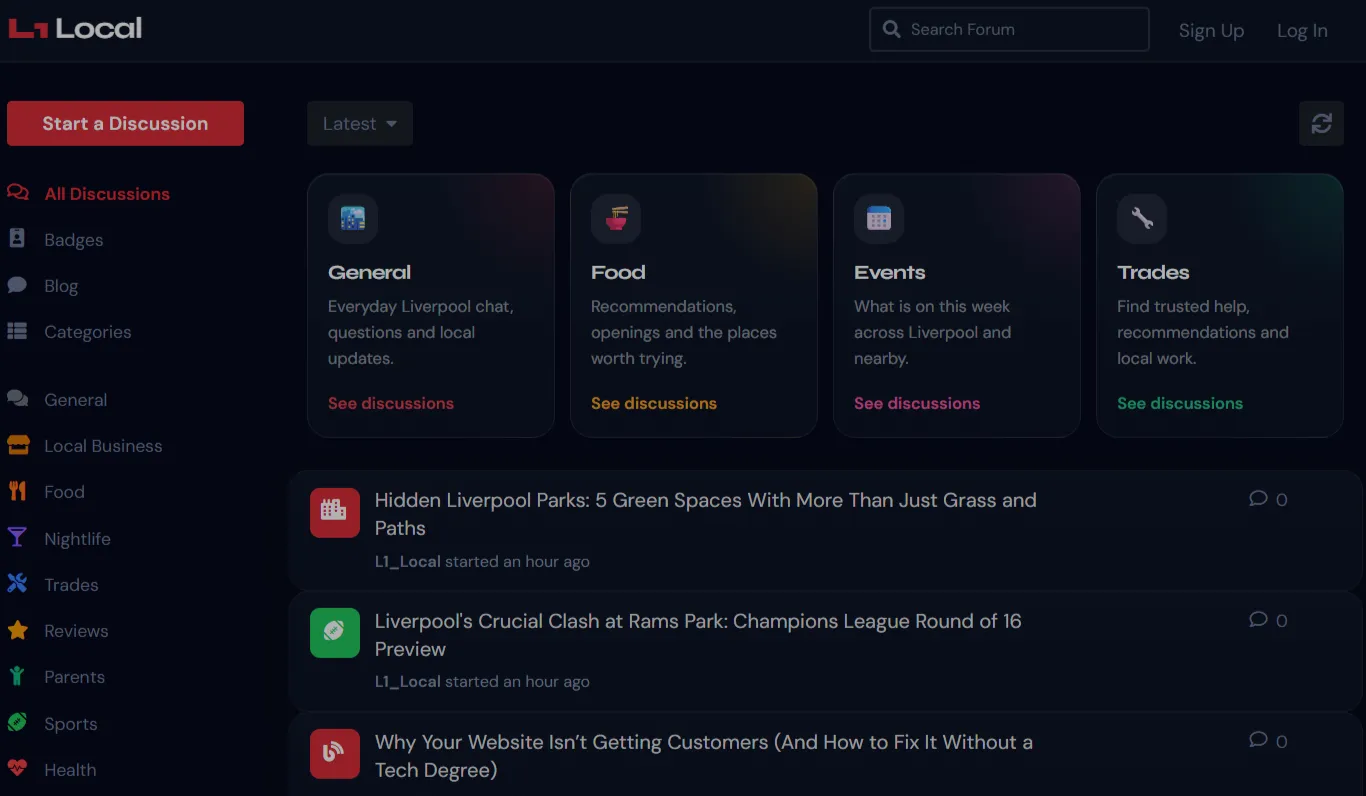The height and width of the screenshot is (796, 1366).
Task: Open the Badges section from the sidebar
Action: 72,240
